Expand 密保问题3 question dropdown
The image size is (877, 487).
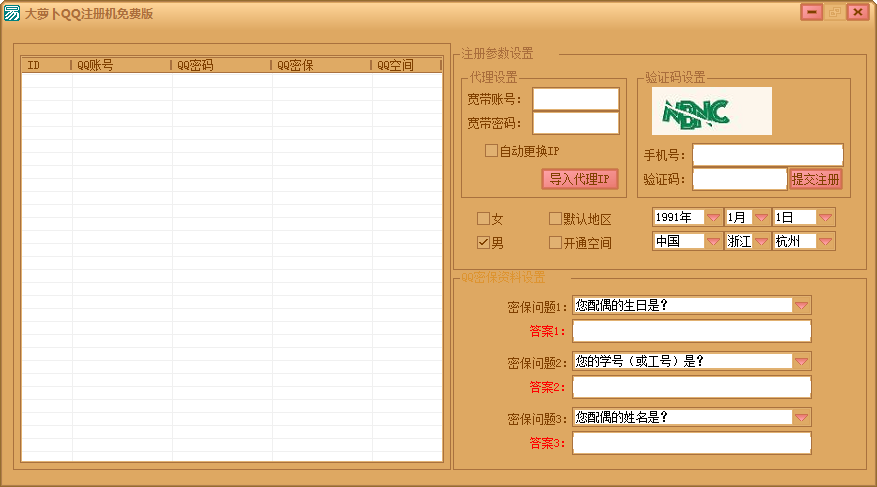[801, 417]
